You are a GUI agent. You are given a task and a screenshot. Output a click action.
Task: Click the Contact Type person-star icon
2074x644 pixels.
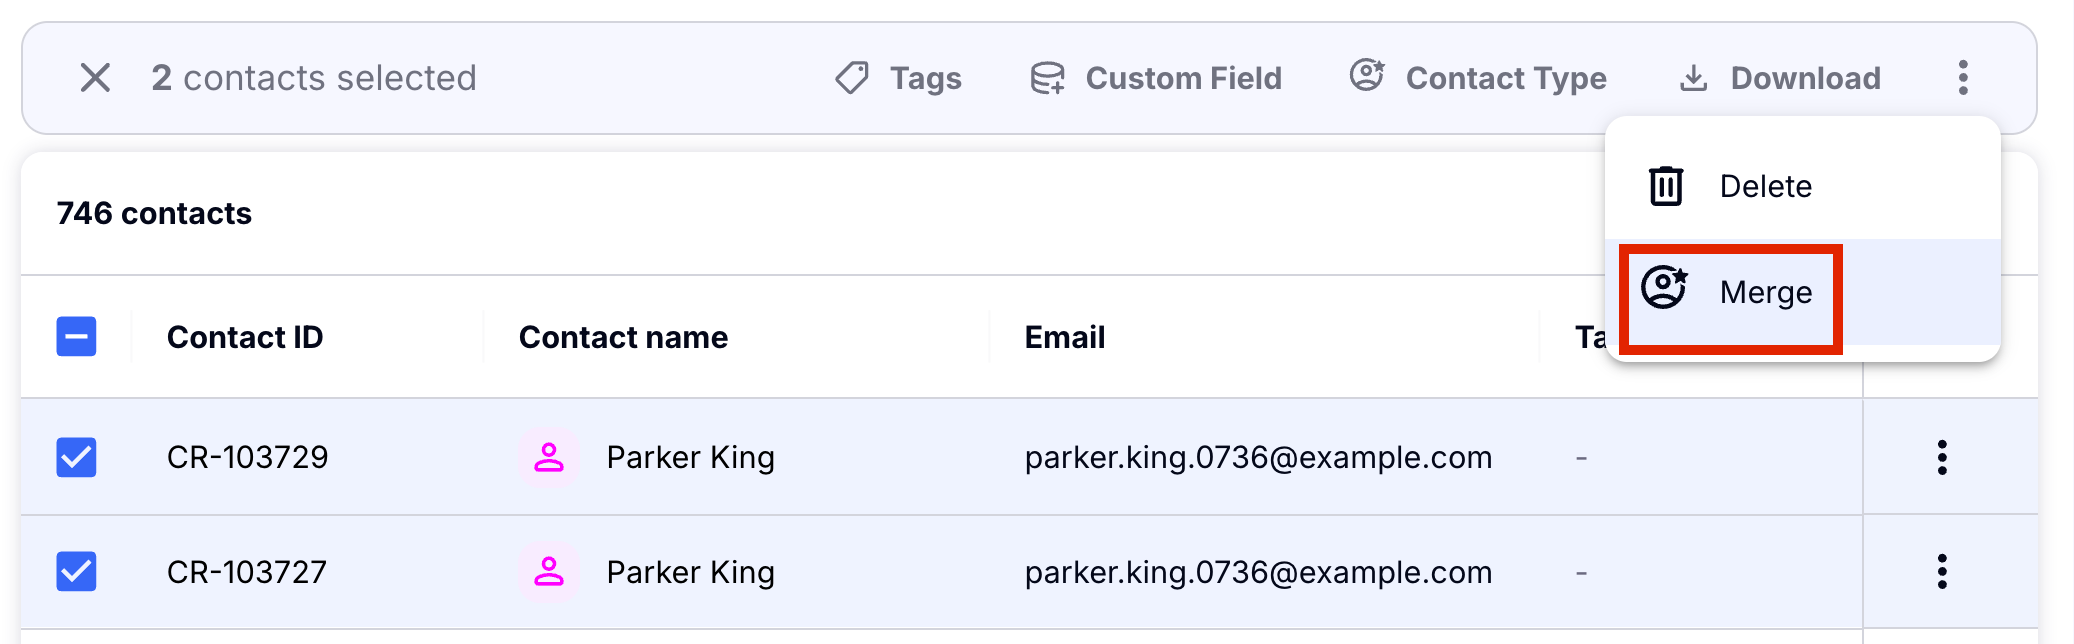tap(1367, 76)
